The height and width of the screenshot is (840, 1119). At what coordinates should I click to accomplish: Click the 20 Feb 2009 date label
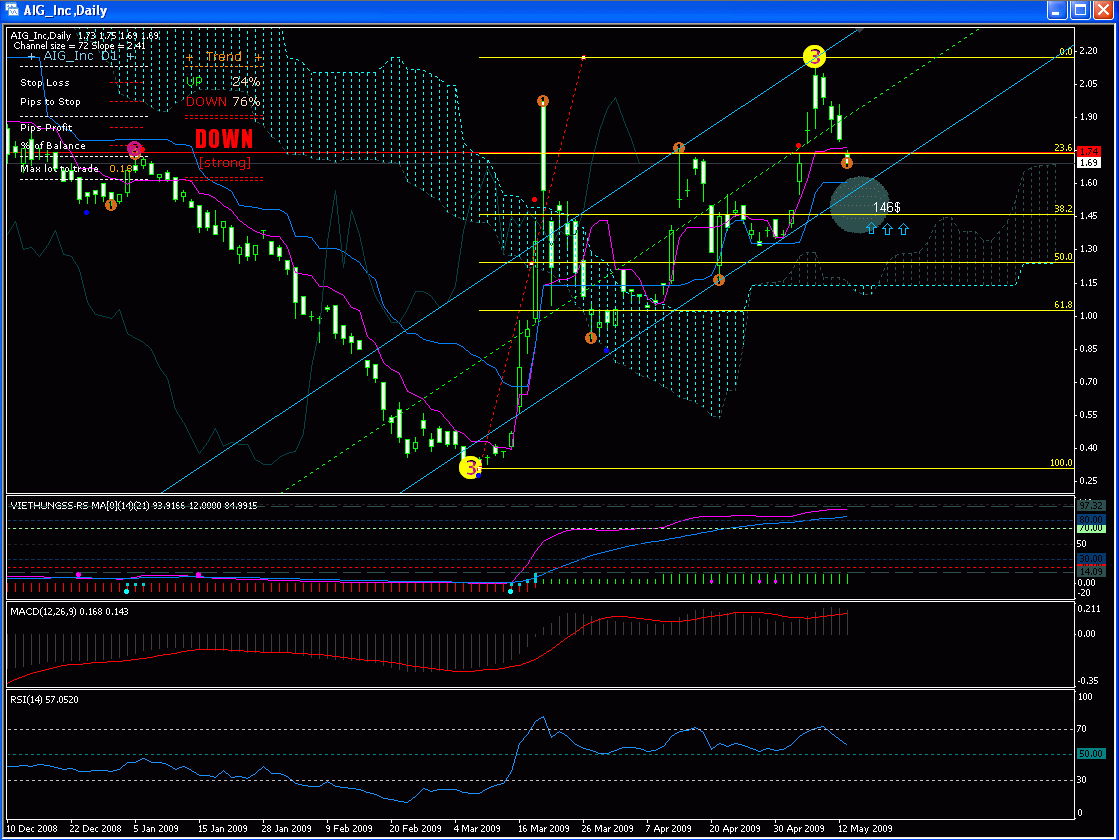tap(415, 829)
